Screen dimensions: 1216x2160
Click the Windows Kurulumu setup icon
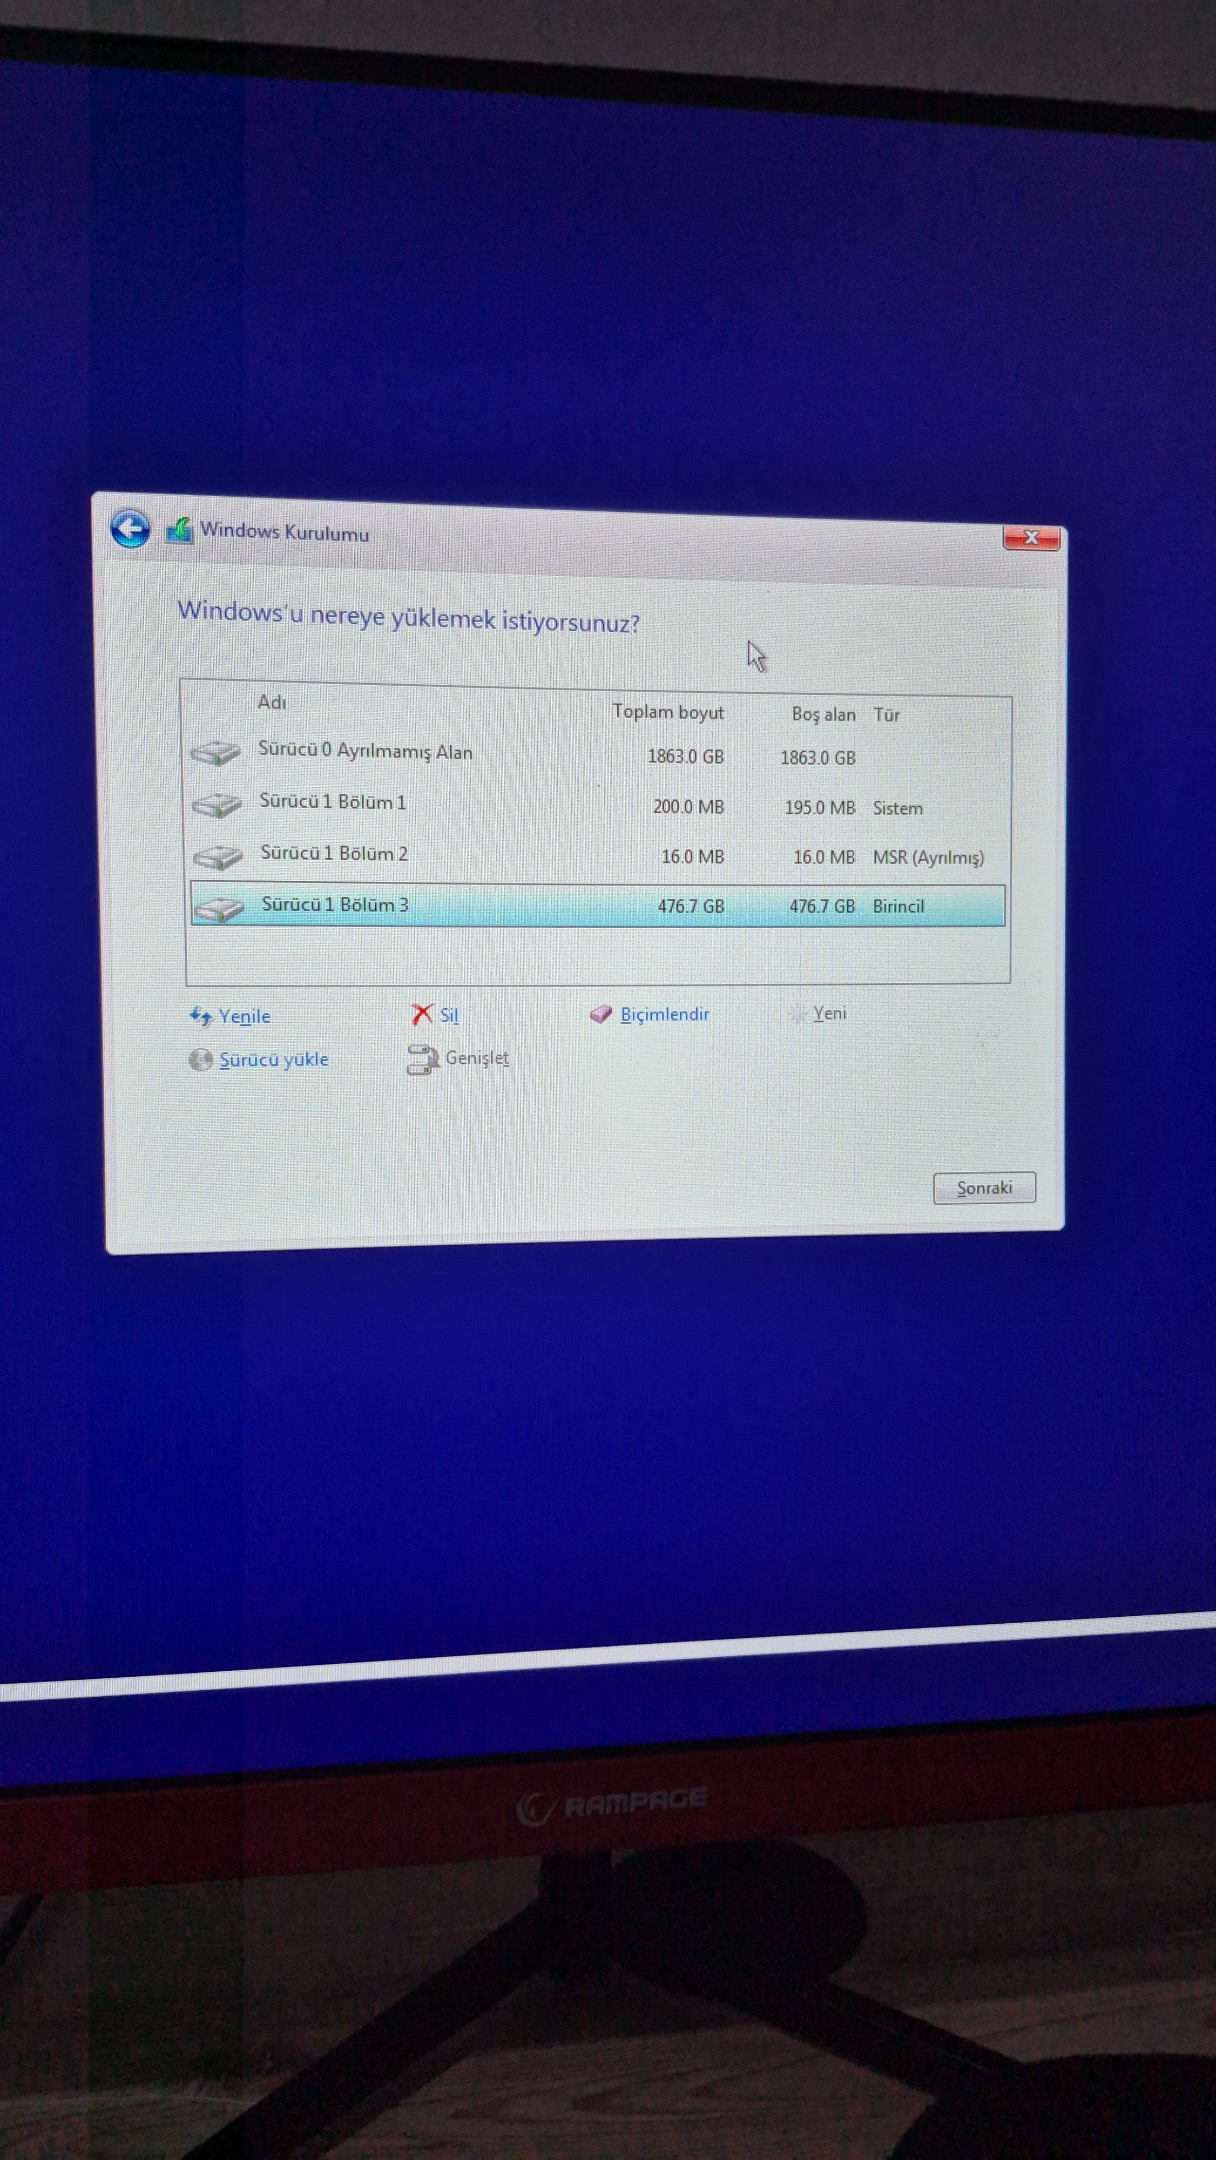tap(179, 530)
